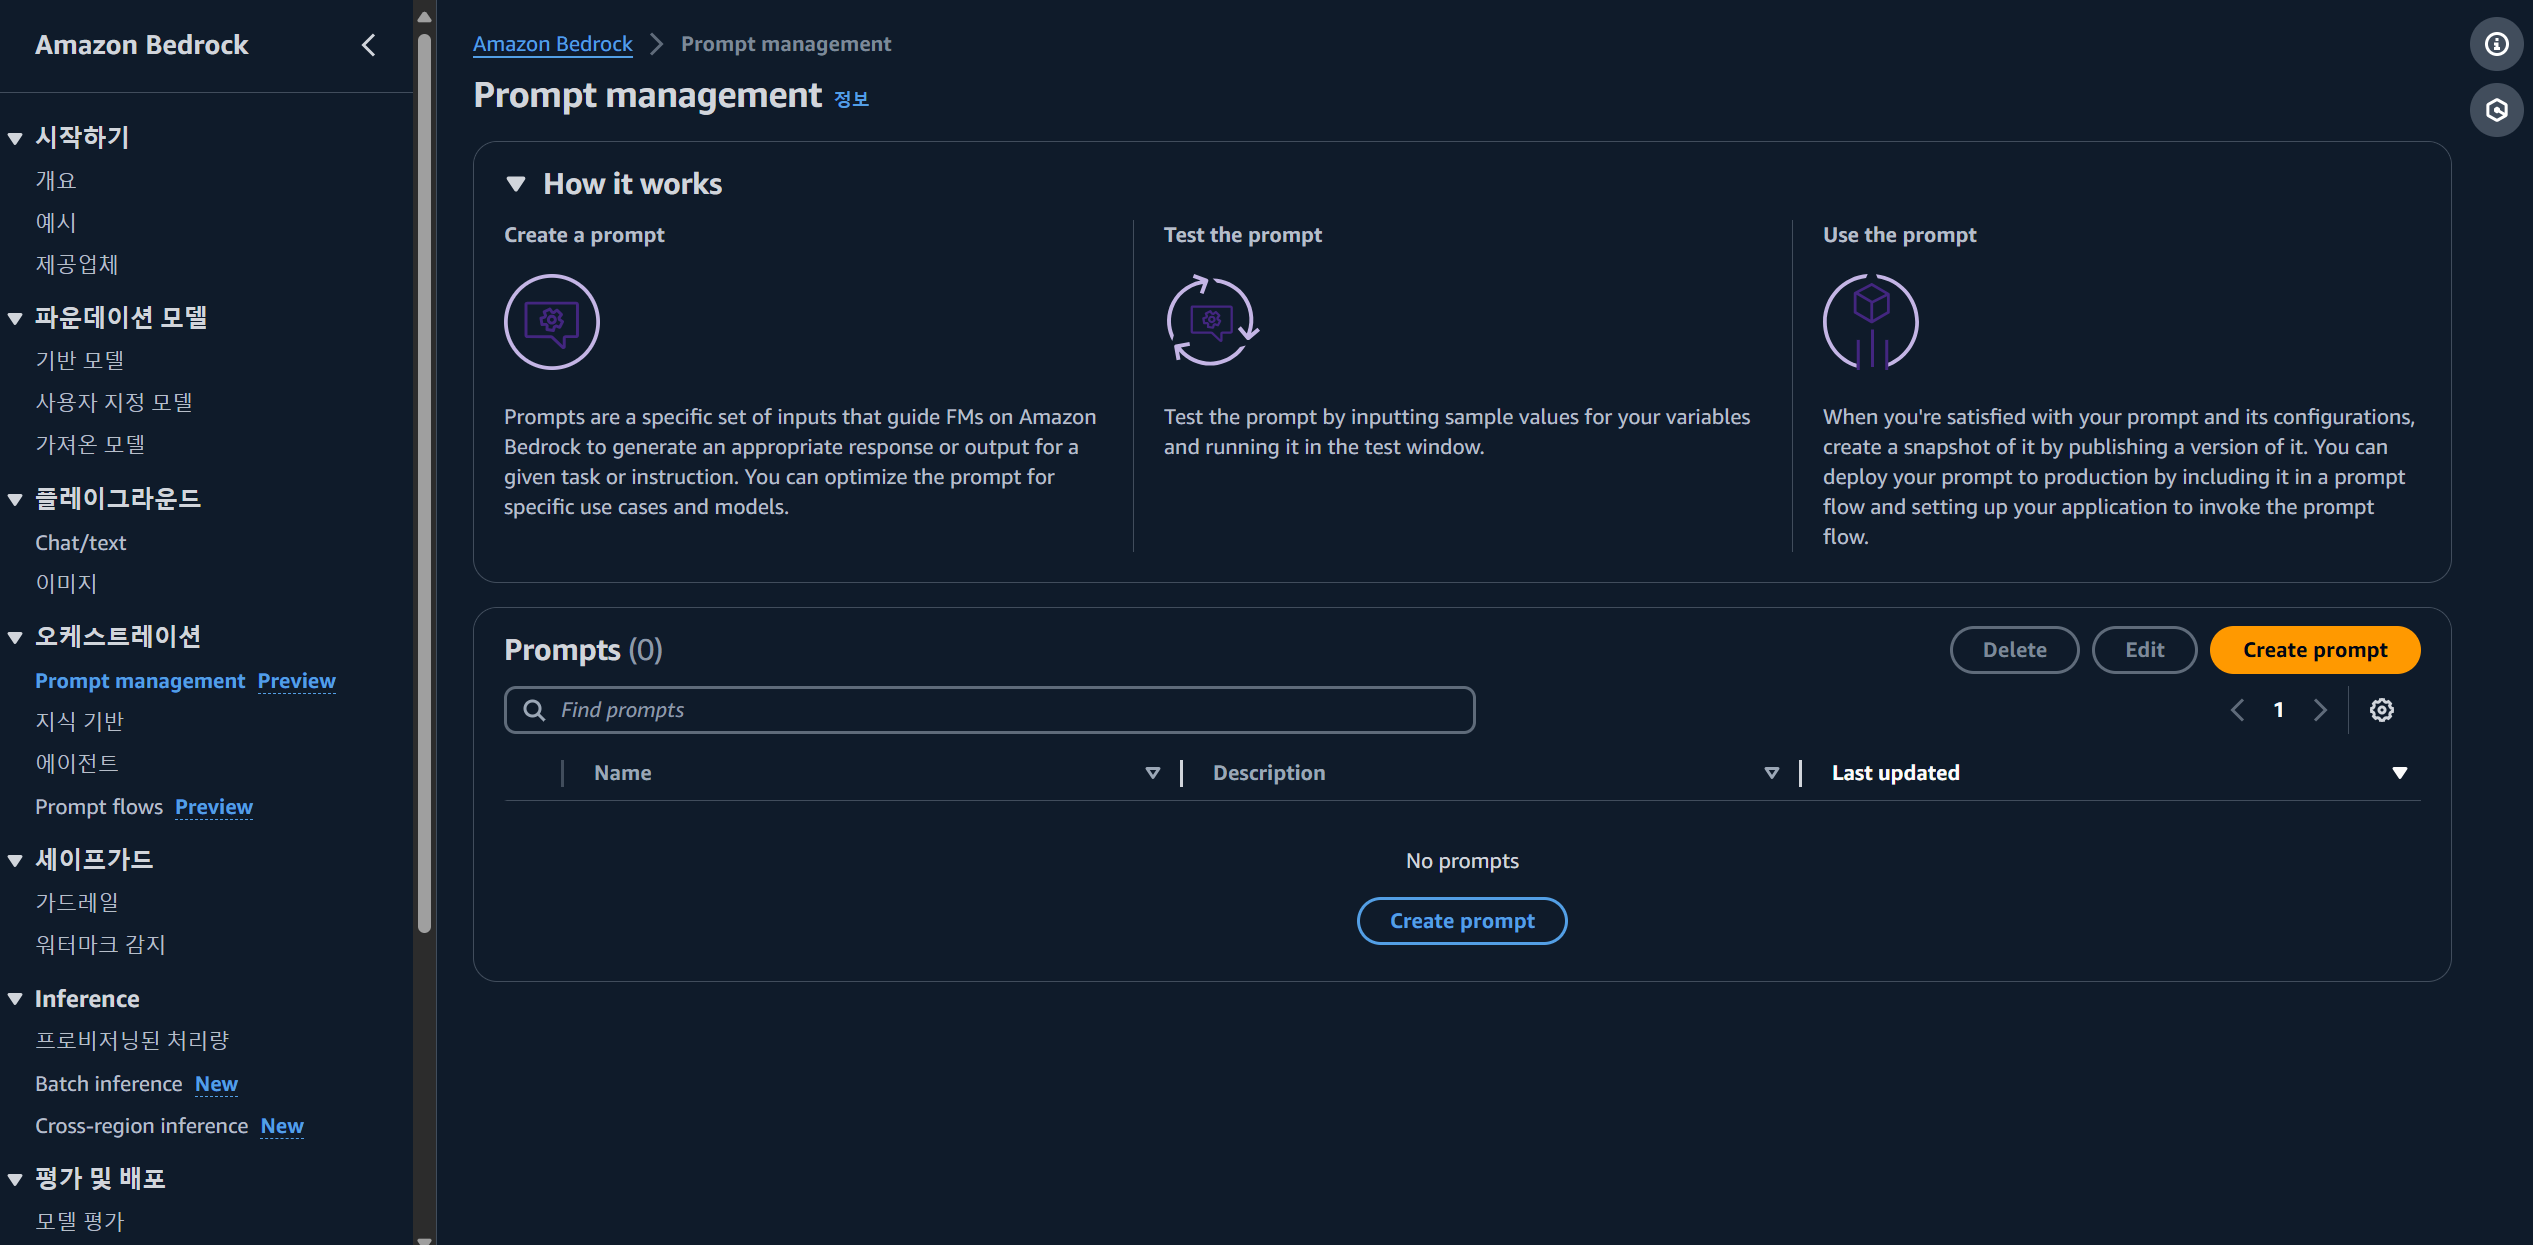Click the Test the prompt cycle icon
Viewport: 2533px width, 1245px height.
tap(1211, 322)
